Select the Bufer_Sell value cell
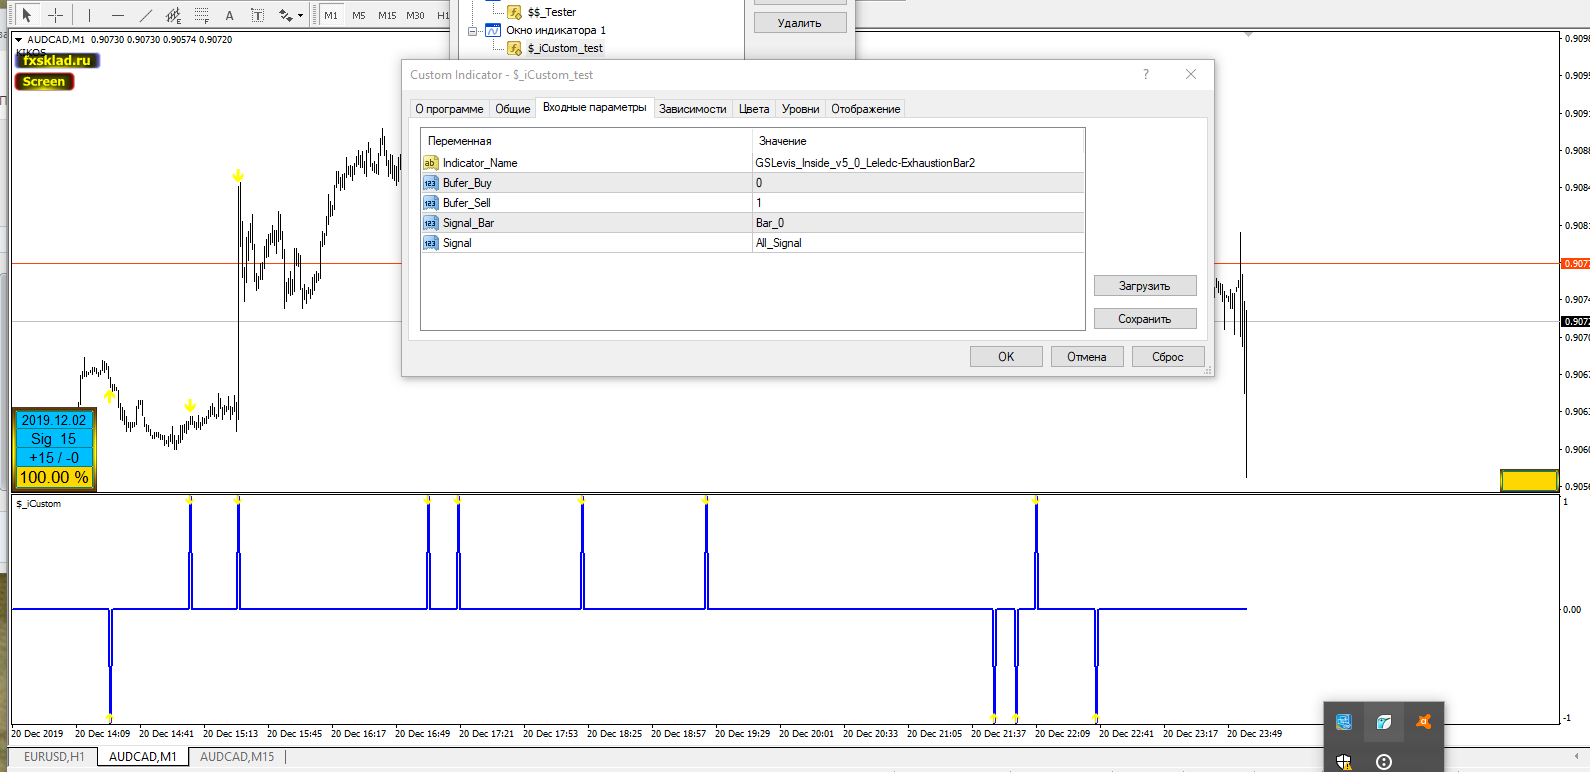Viewport: 1590px width, 772px height. coord(918,203)
